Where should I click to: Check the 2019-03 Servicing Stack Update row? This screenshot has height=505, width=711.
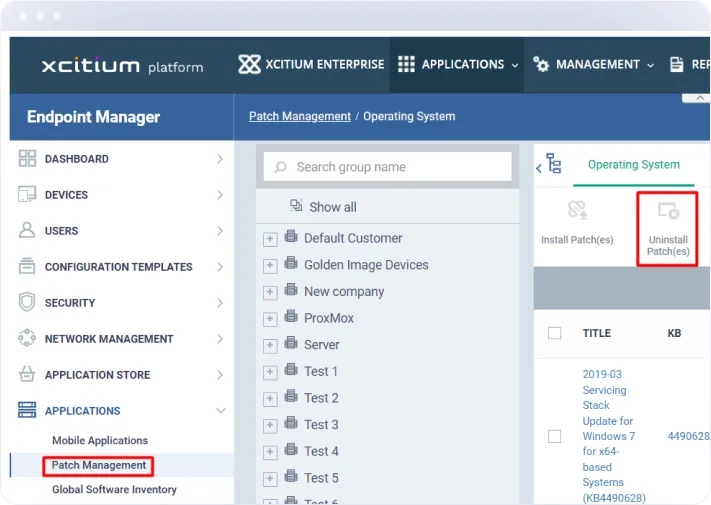(x=554, y=436)
